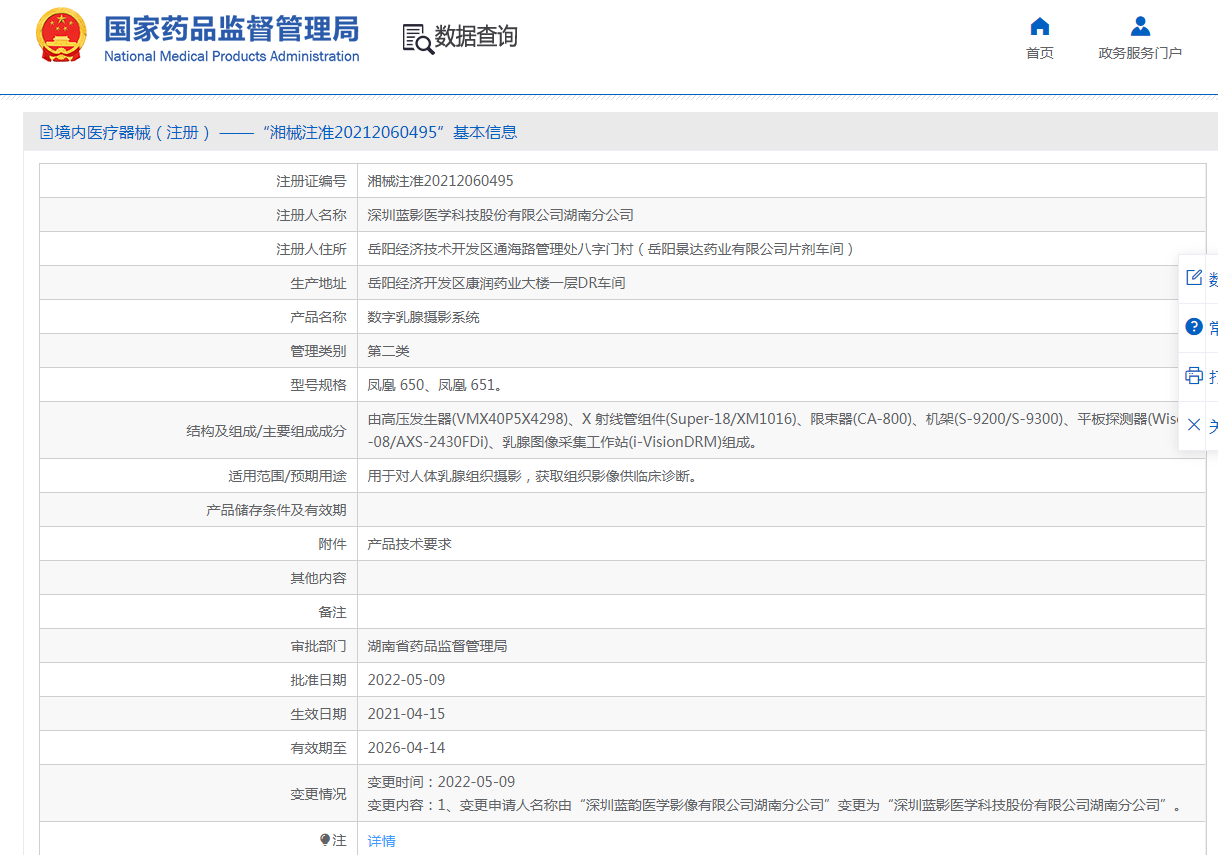Click the 适用范围/预期用途 label cell

(x=198, y=476)
